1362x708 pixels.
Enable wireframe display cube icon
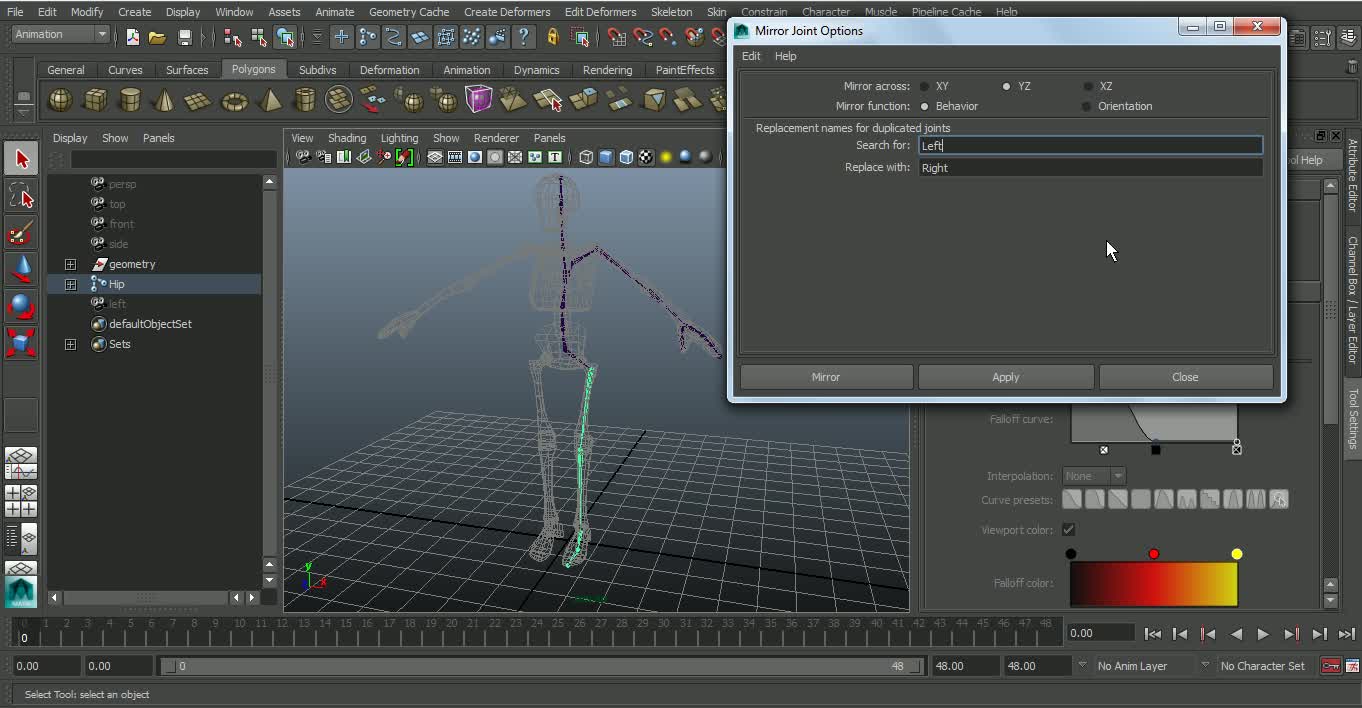586,157
